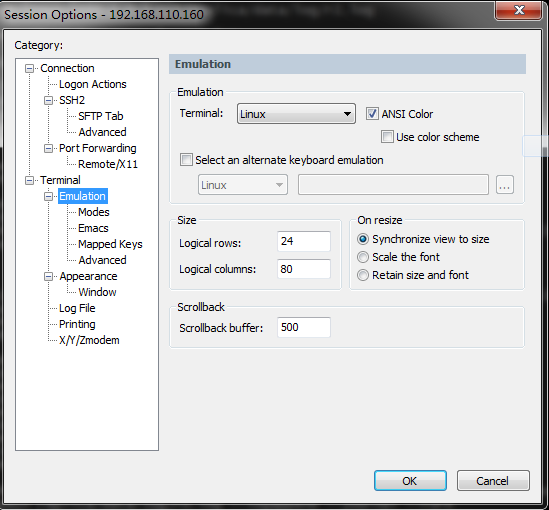This screenshot has width=549, height=510.
Task: Select Mapped Keys in category tree
Action: tap(110, 244)
